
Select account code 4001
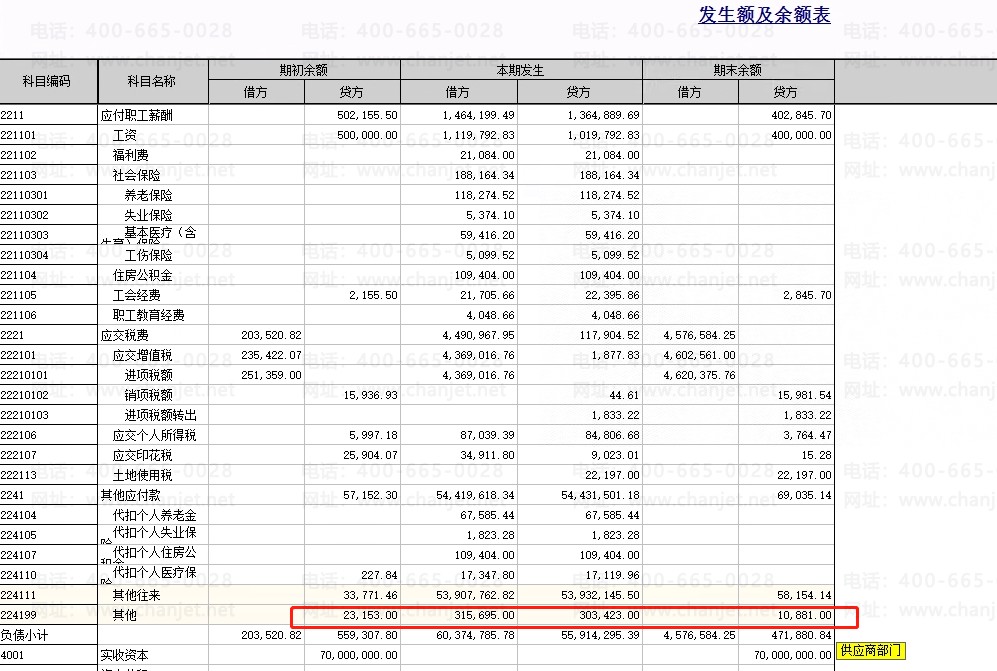12,655
